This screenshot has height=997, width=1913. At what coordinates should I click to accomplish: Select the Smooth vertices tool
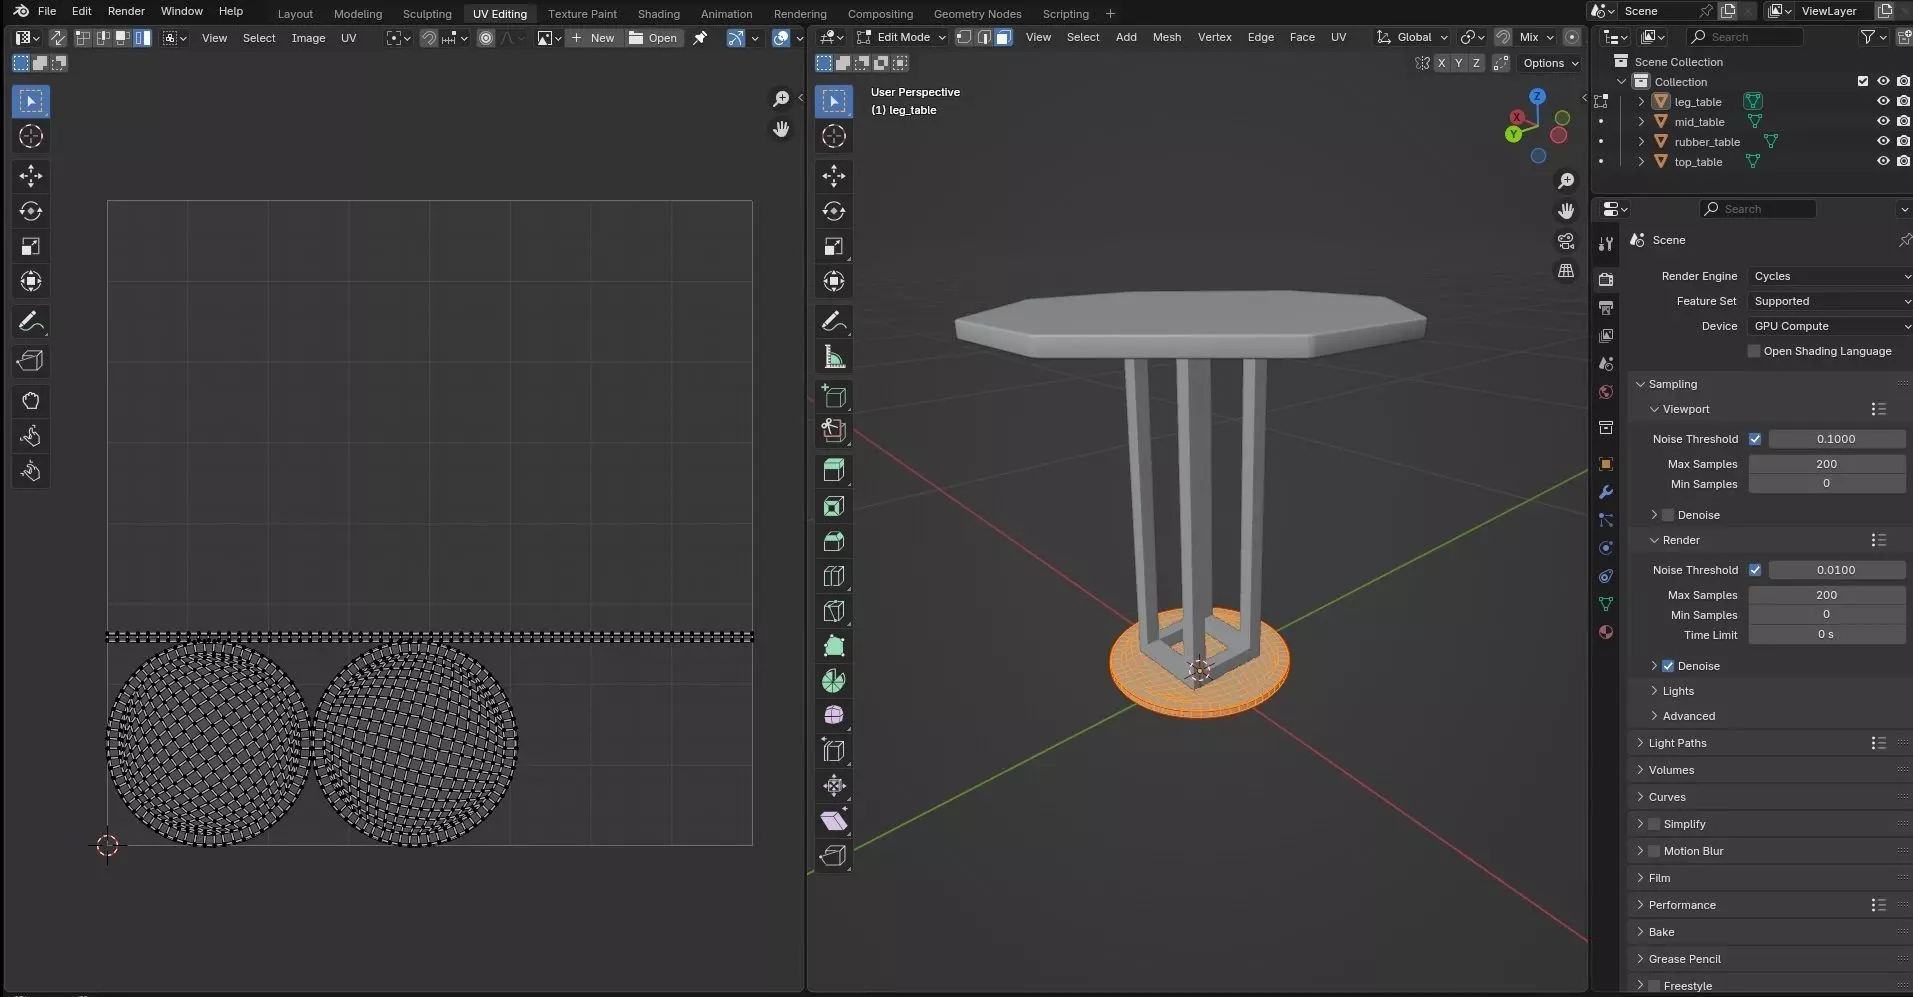834,716
